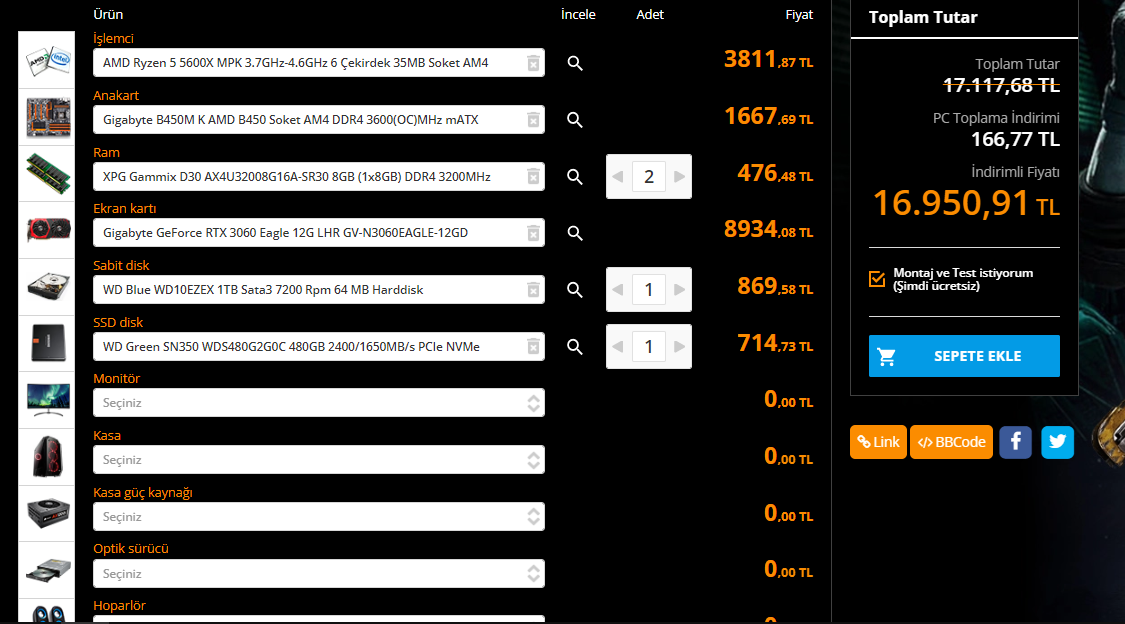Click the Ram memory stick thumbnail

47,174
